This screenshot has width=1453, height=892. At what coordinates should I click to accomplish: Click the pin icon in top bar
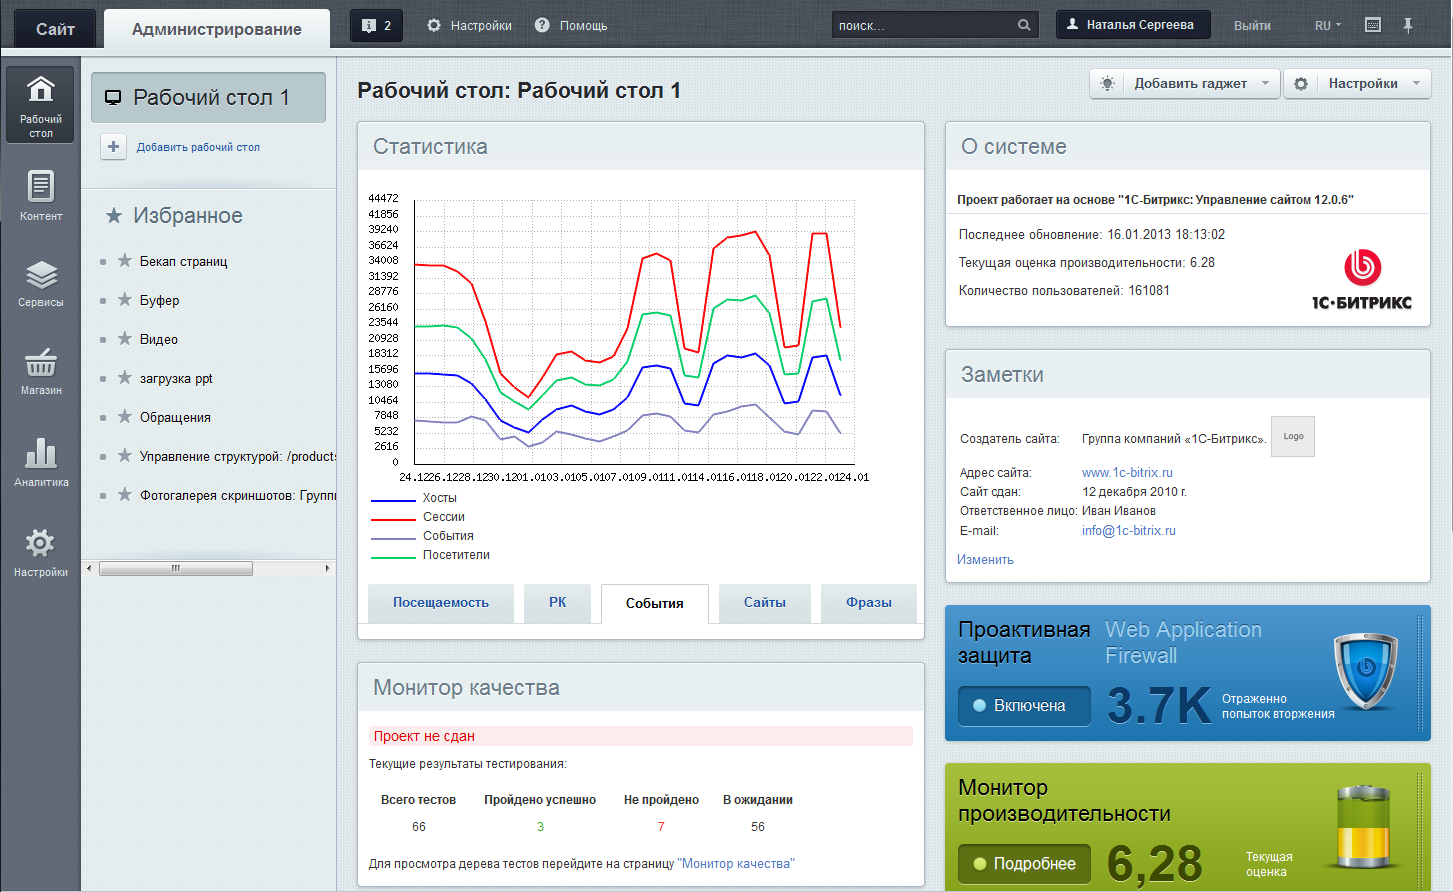1408,25
